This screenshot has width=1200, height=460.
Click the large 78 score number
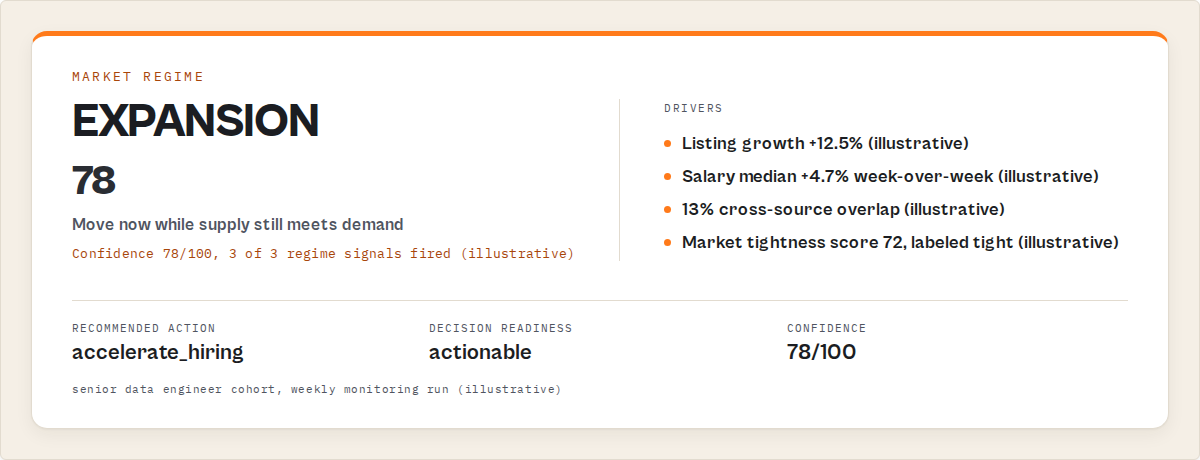coord(94,181)
